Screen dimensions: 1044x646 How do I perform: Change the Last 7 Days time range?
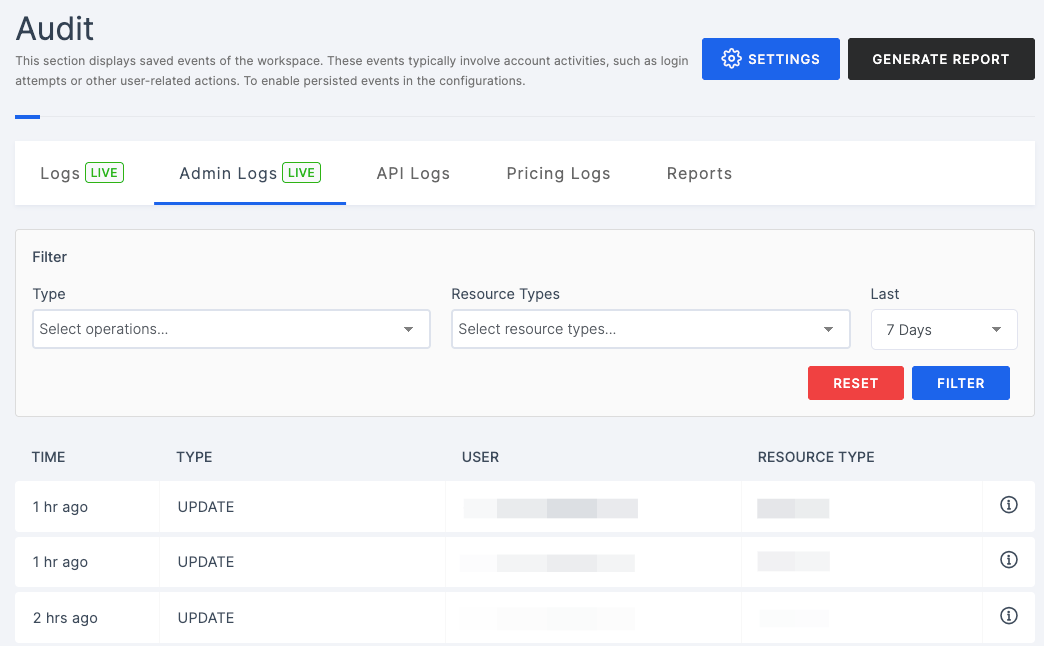[943, 330]
